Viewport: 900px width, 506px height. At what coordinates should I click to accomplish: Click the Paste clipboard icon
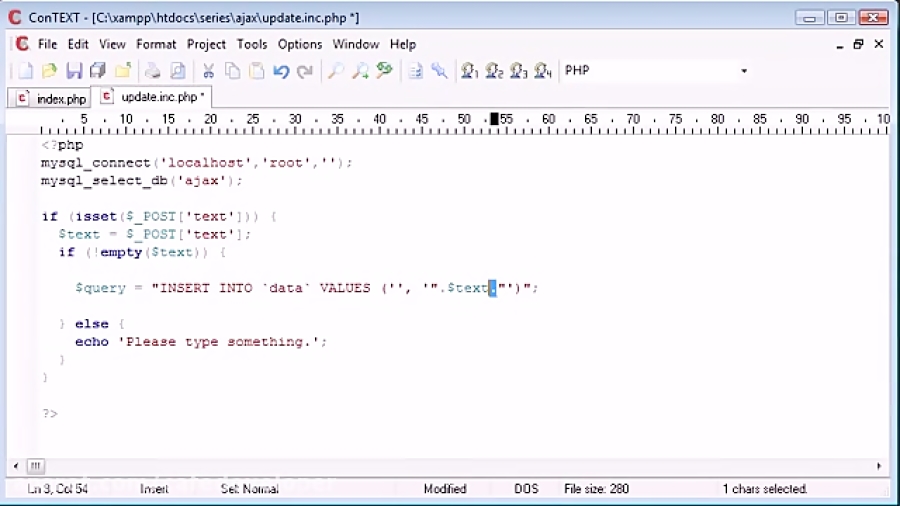click(257, 71)
